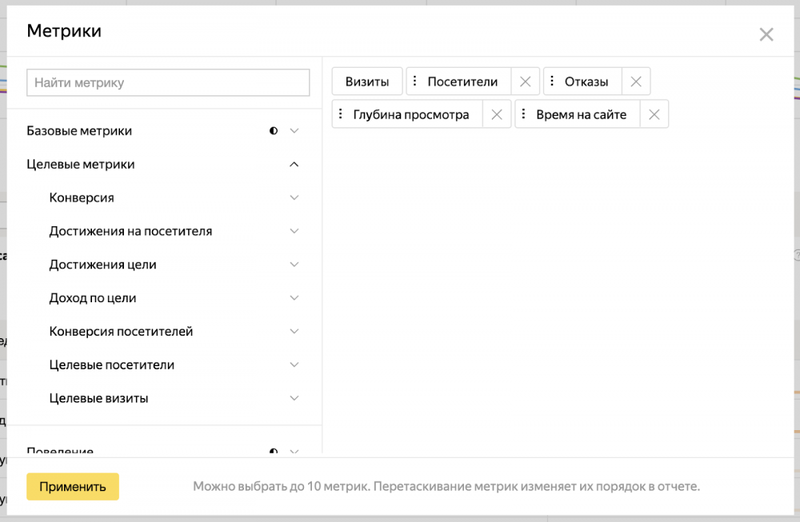This screenshot has height=522, width=800.
Task: Expand the Базовые метрики section
Action: point(294,131)
